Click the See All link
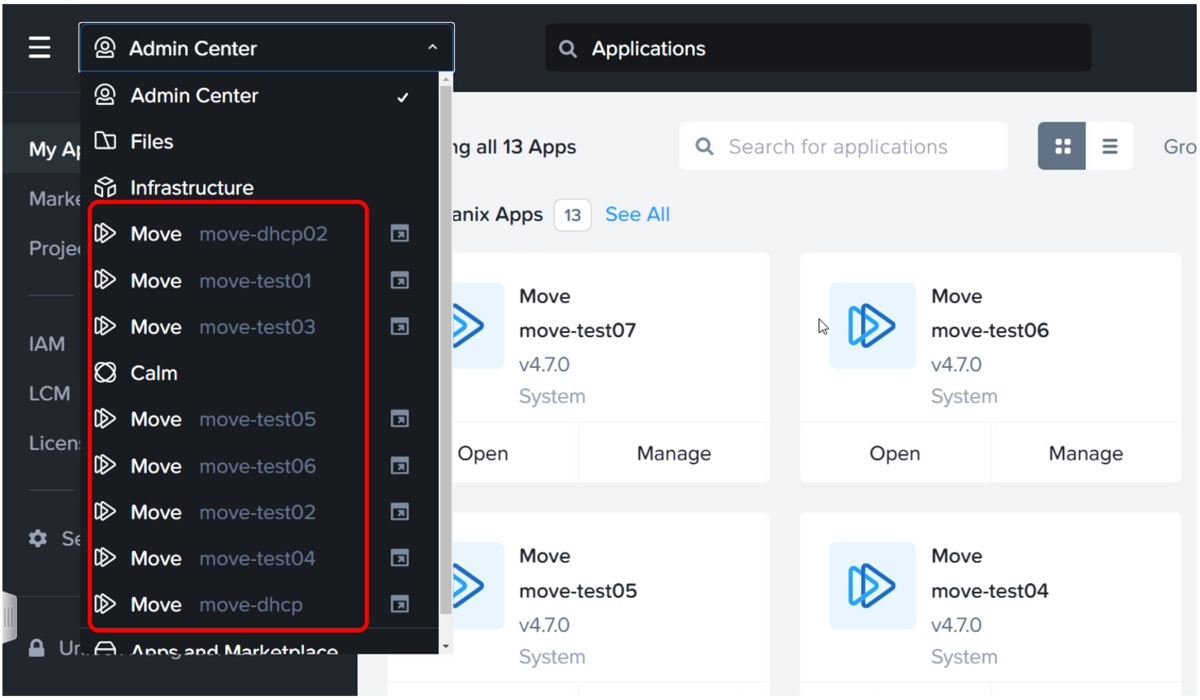 pos(637,214)
